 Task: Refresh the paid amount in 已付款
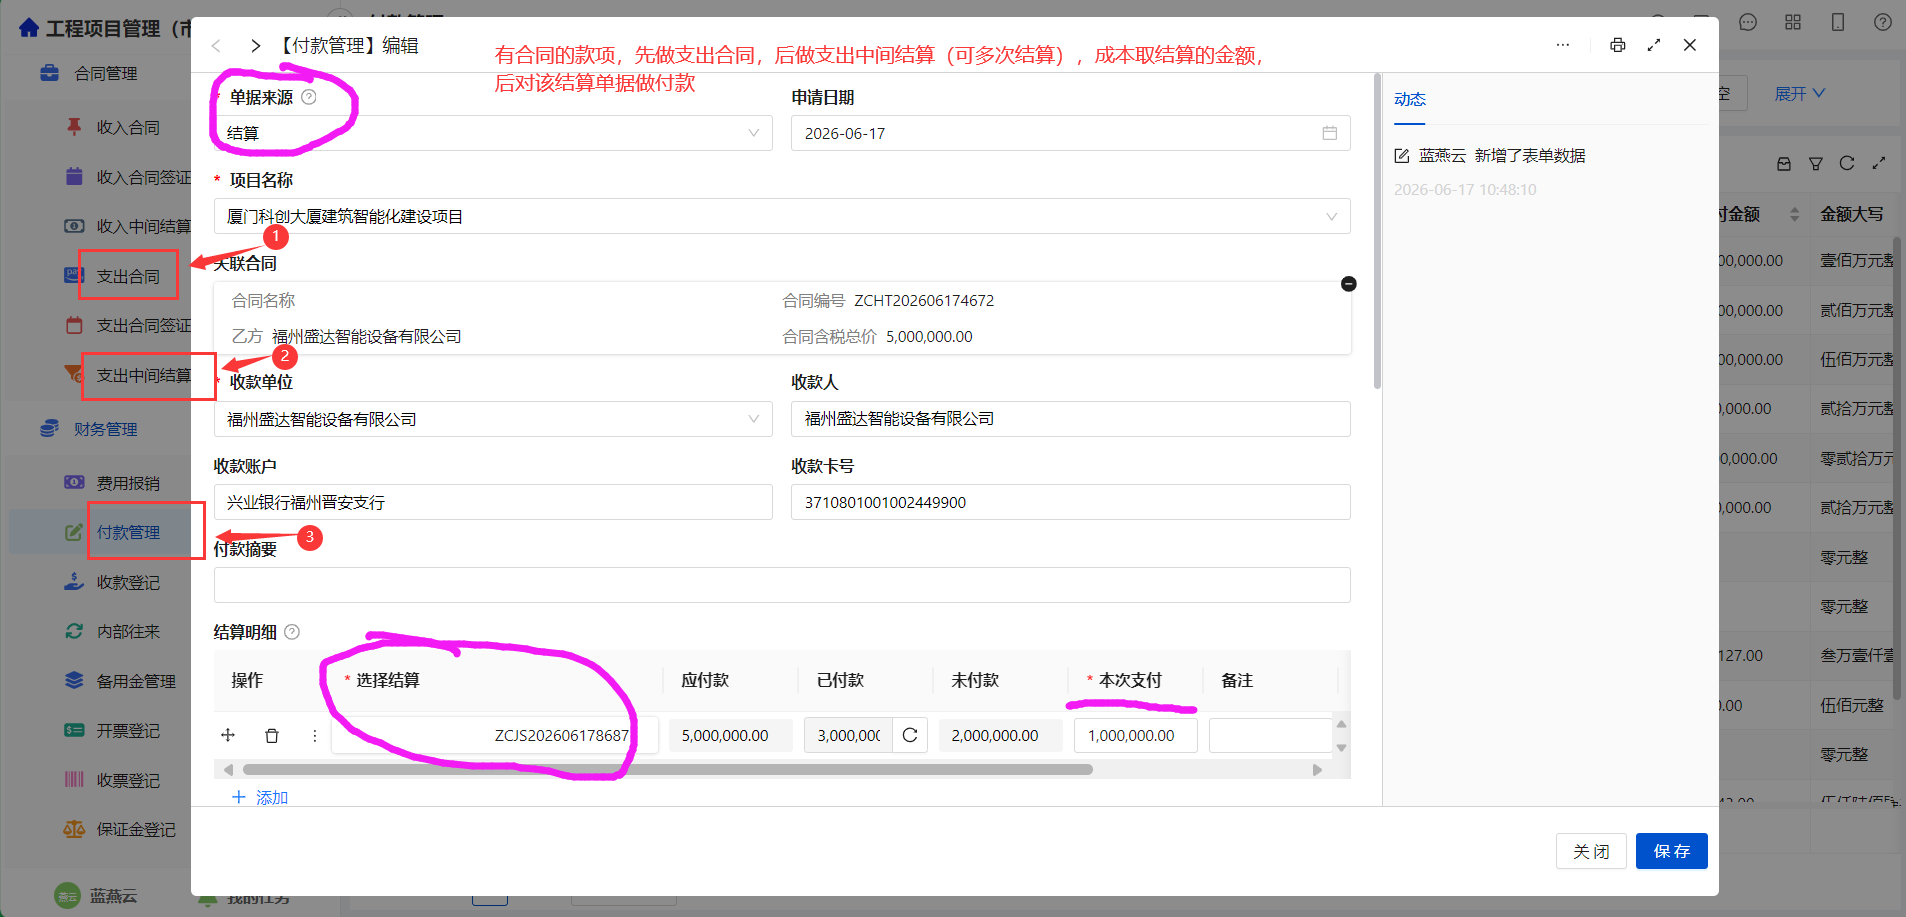(x=910, y=735)
